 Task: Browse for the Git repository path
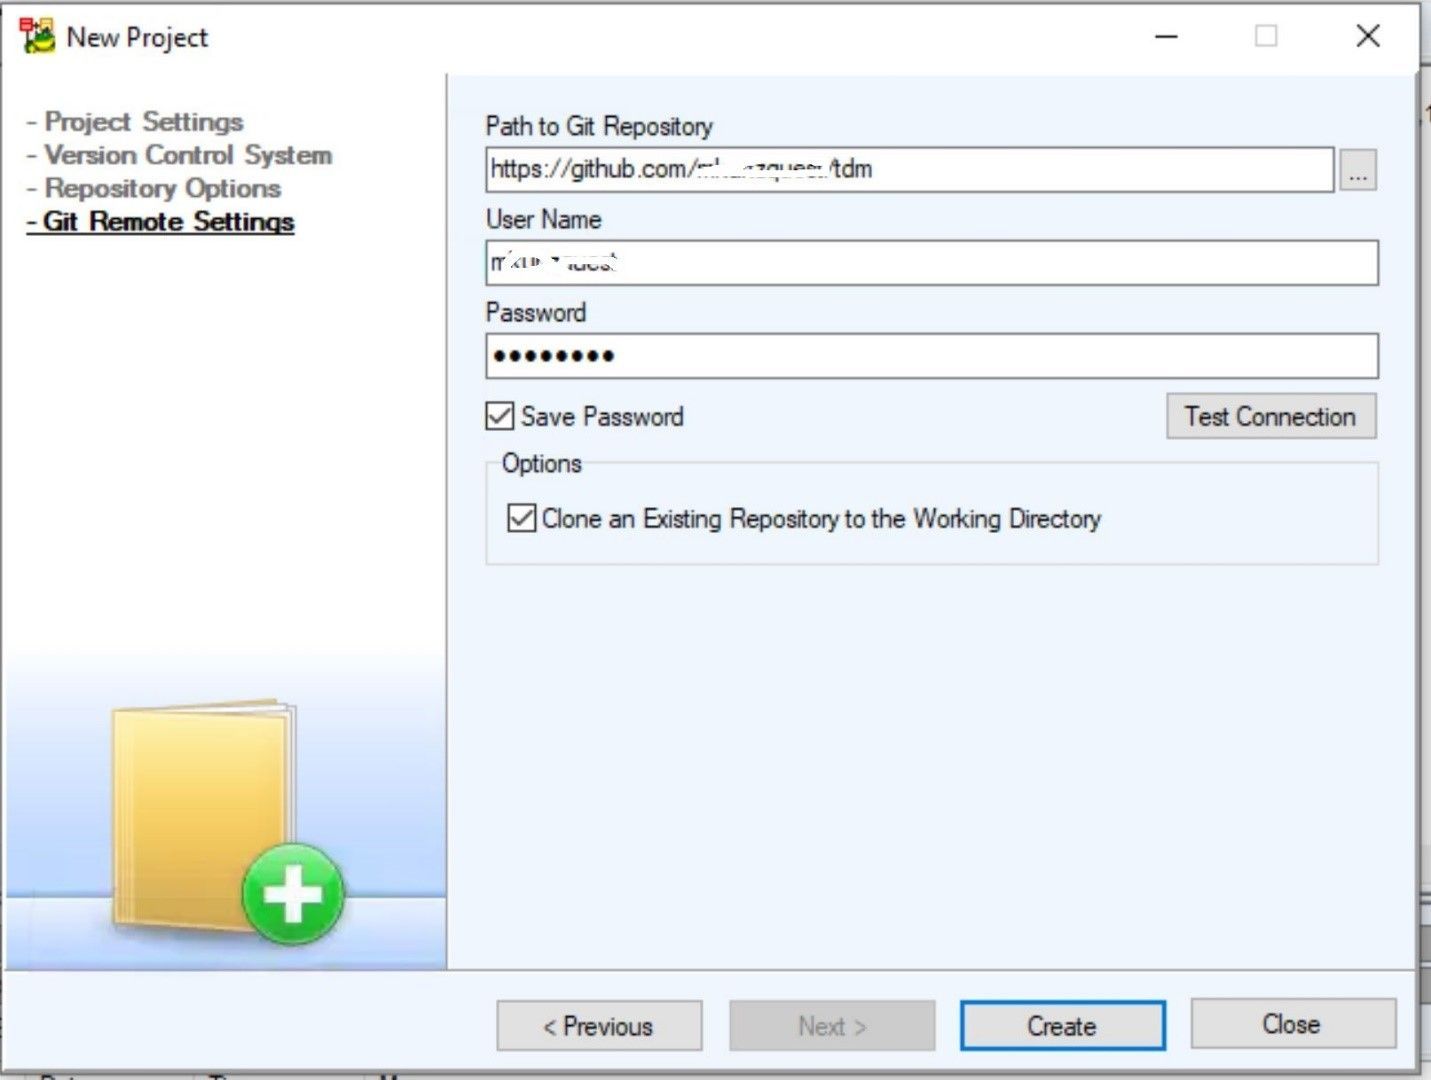(x=1358, y=170)
